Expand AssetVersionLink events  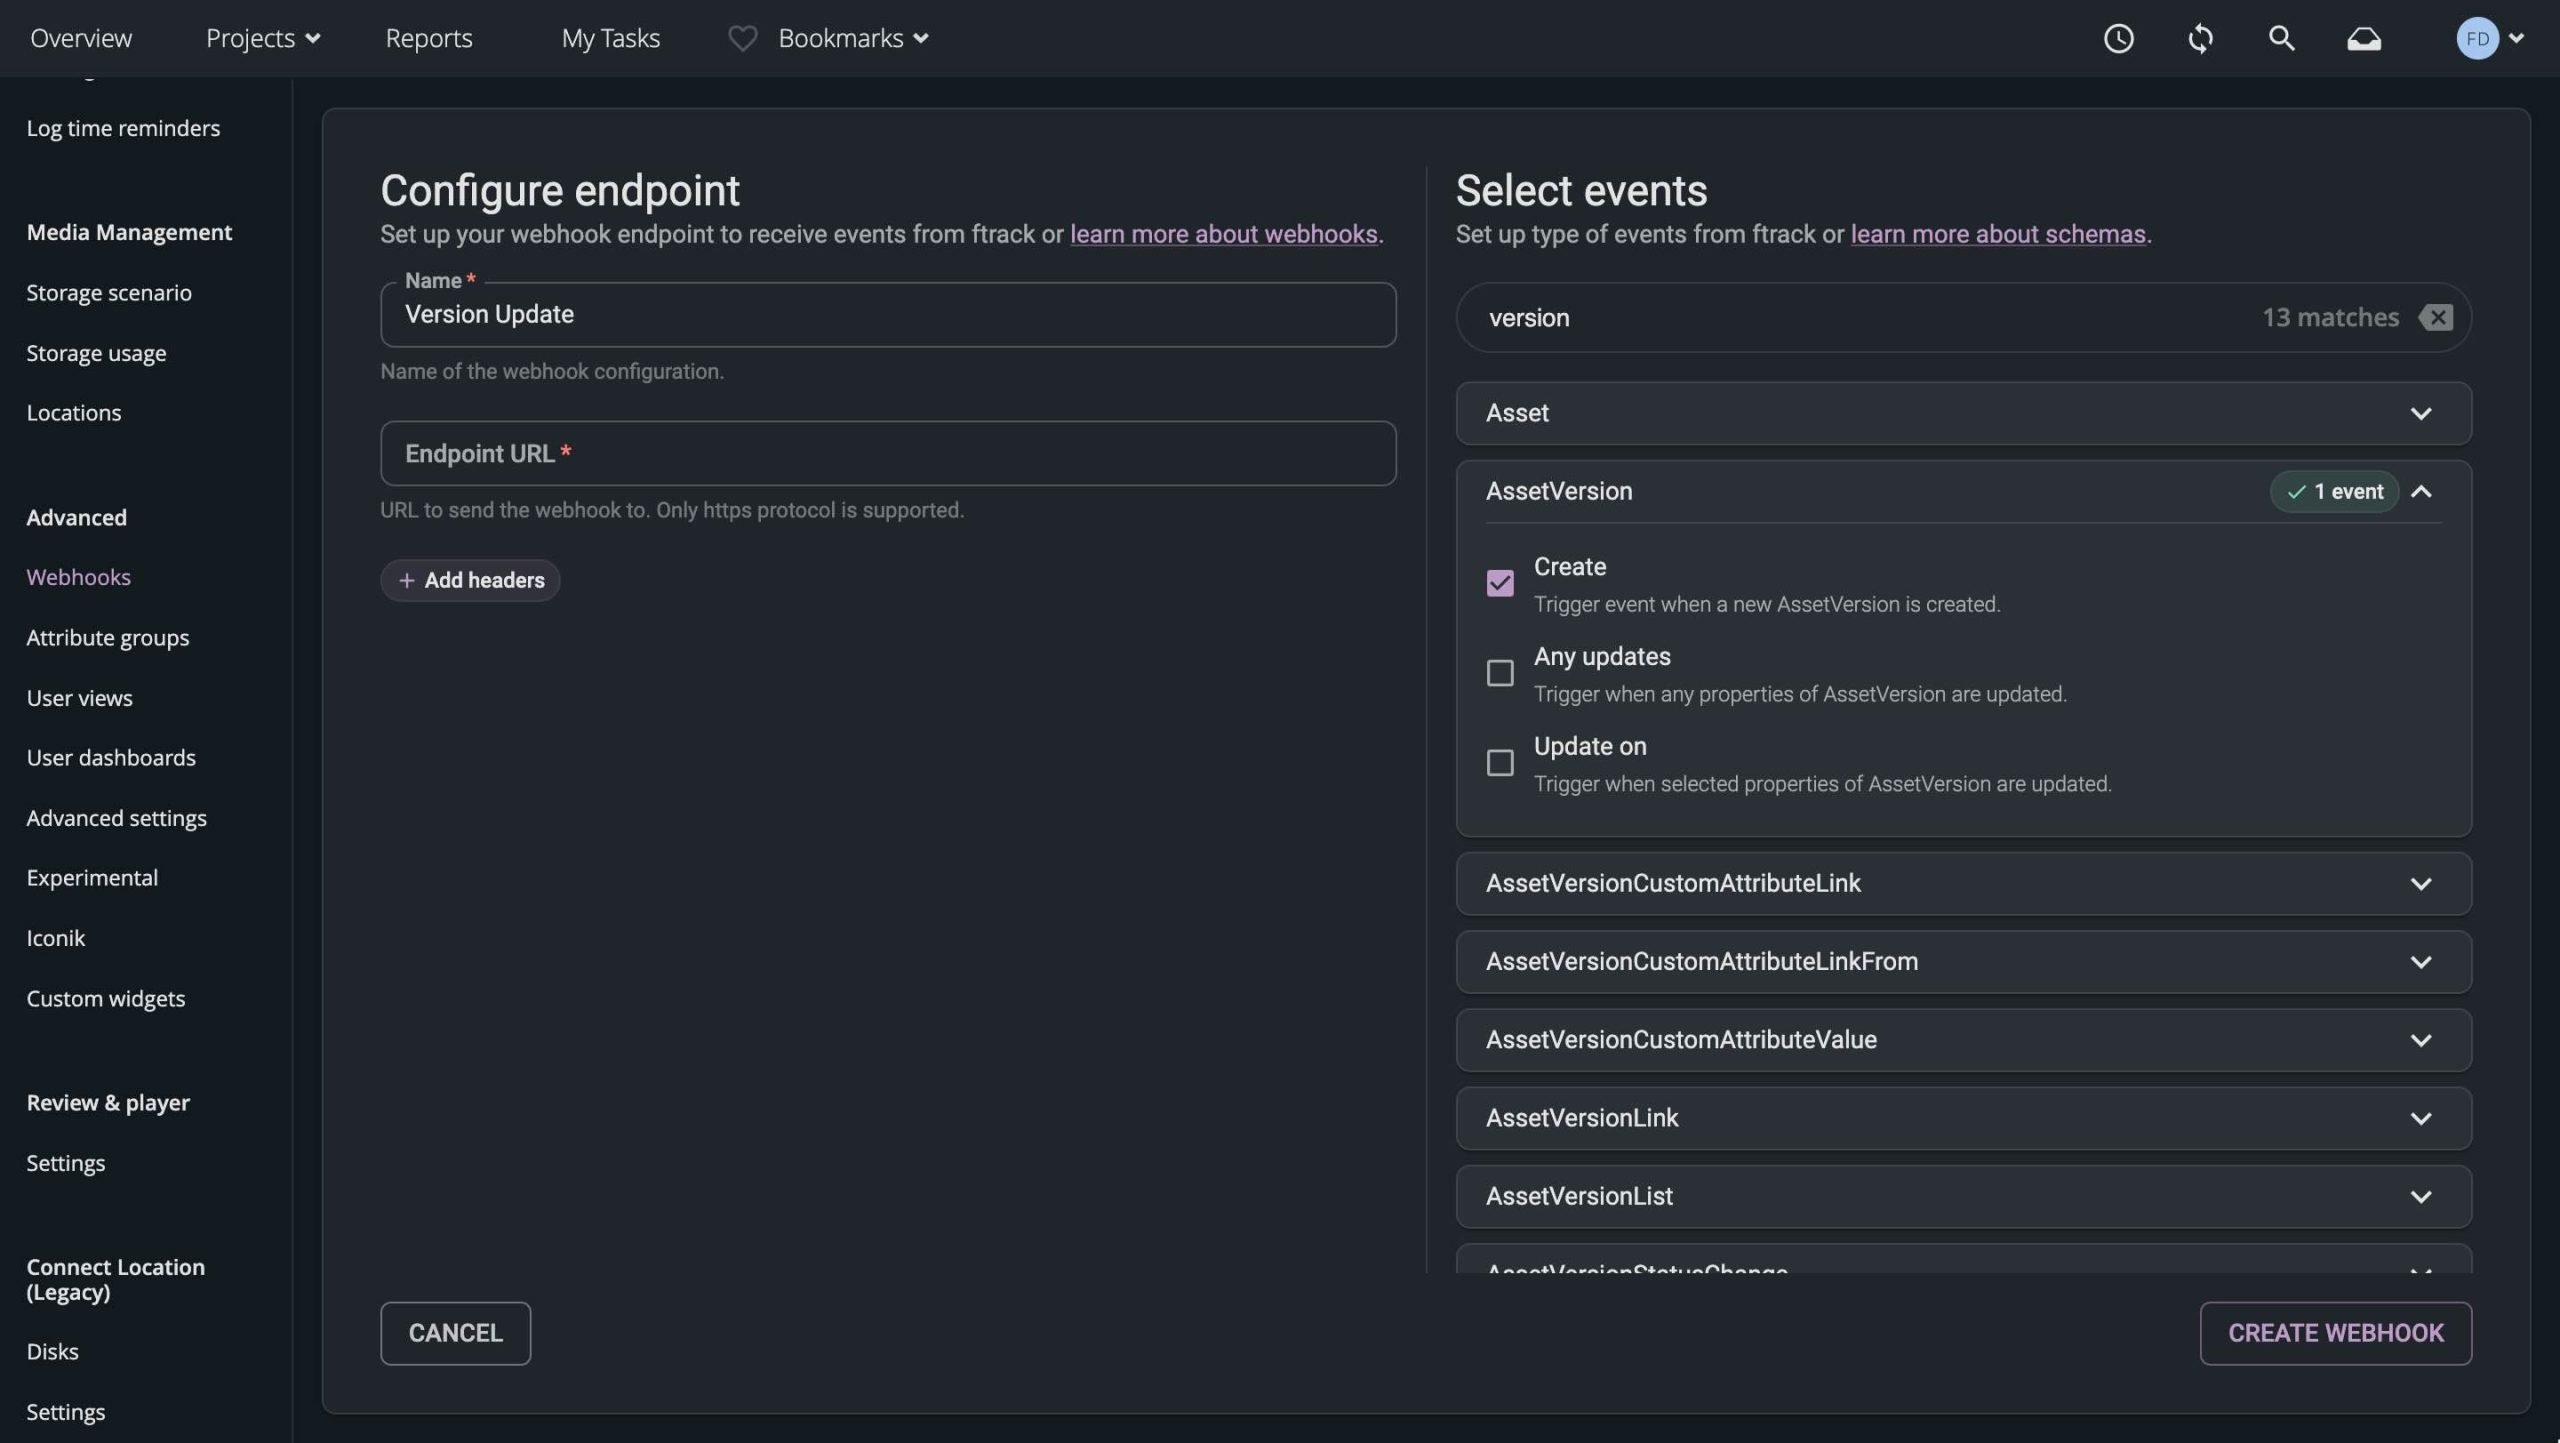(x=2420, y=1118)
